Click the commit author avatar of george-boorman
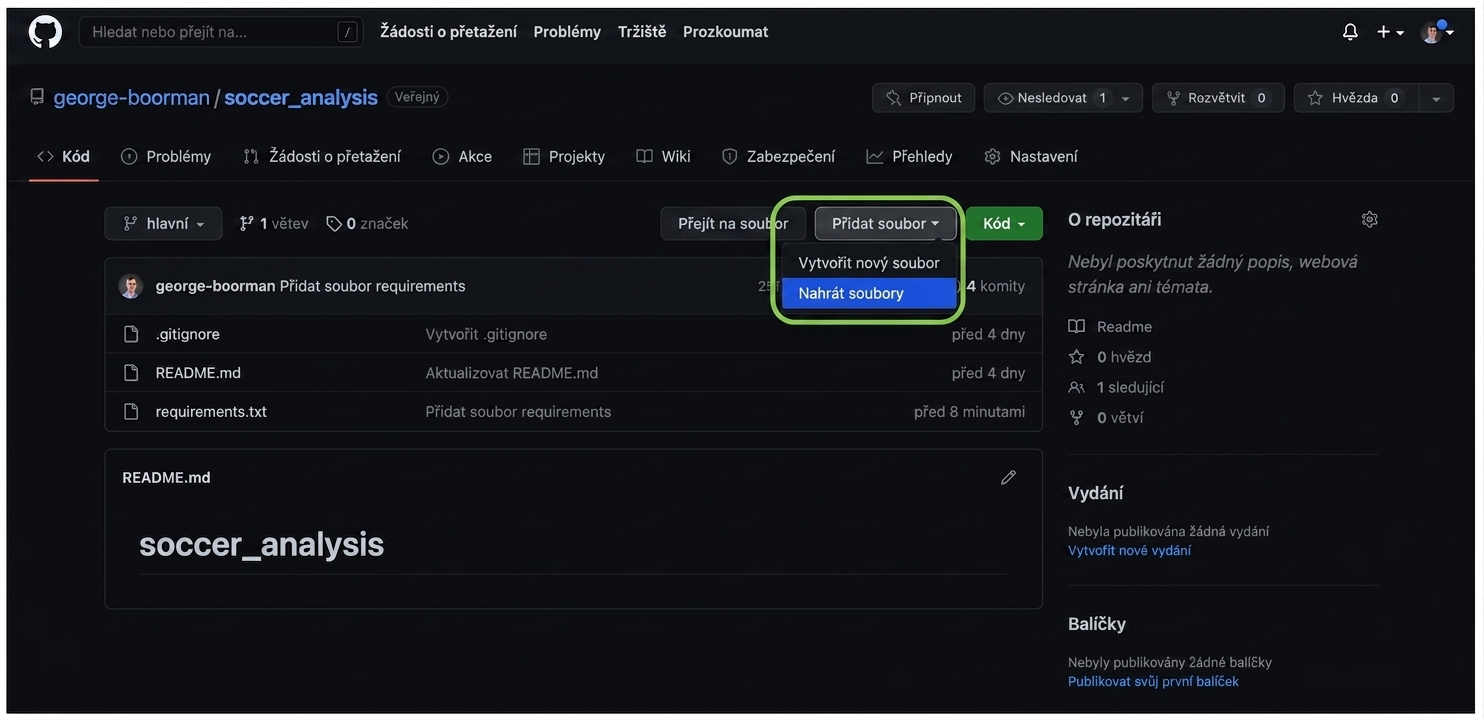This screenshot has height=720, width=1484. (131, 286)
